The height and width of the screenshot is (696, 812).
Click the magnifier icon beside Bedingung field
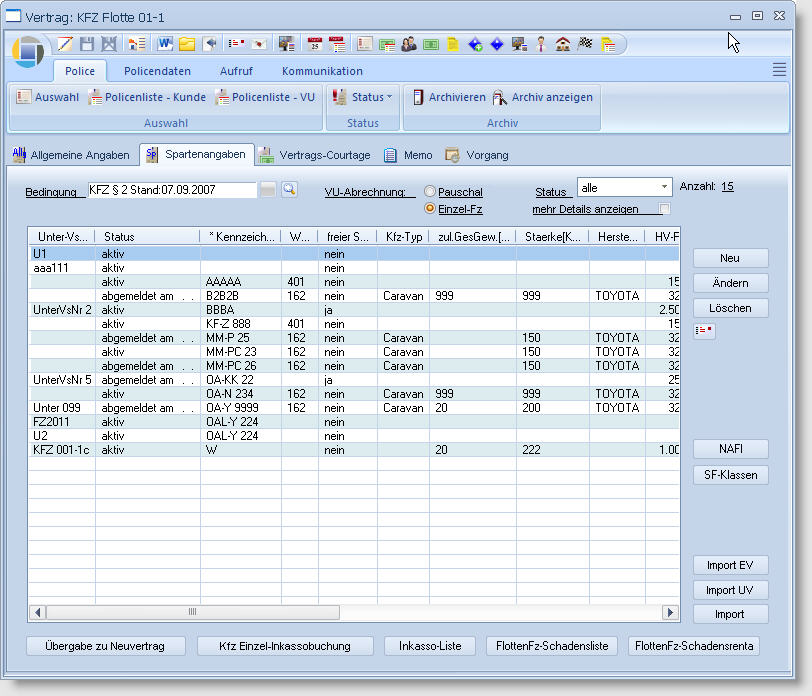pos(289,190)
